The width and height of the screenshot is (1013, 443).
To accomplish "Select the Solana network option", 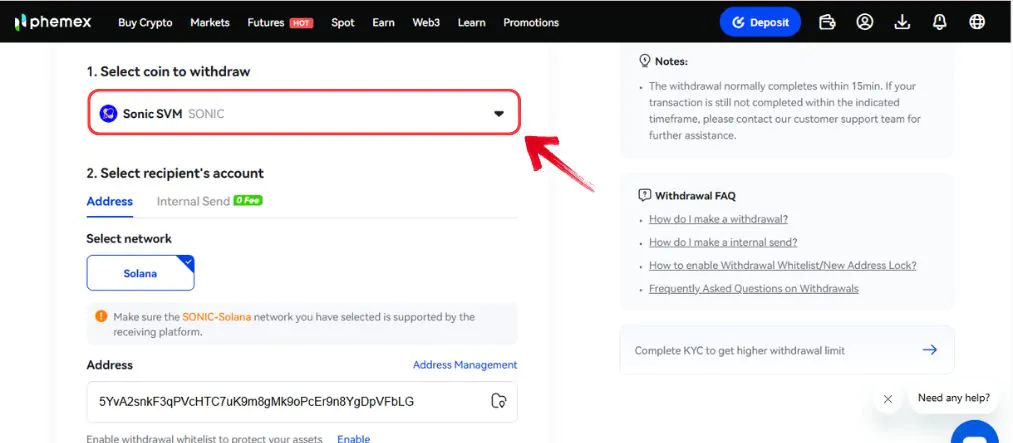I will pyautogui.click(x=140, y=273).
